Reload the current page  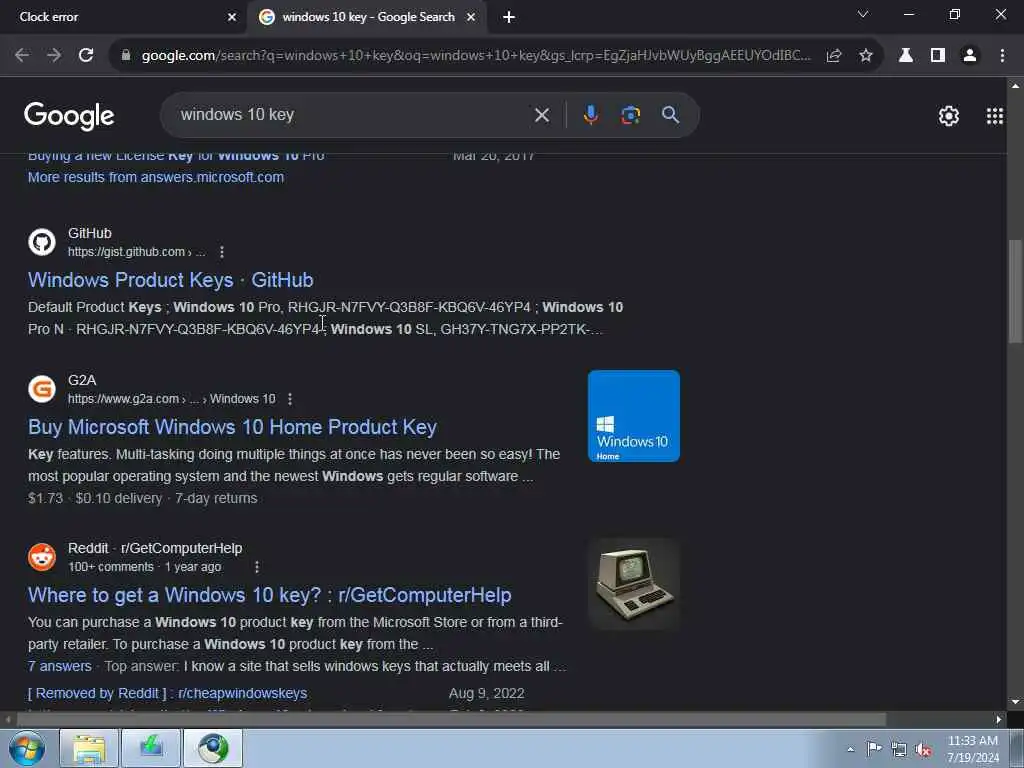[86, 56]
